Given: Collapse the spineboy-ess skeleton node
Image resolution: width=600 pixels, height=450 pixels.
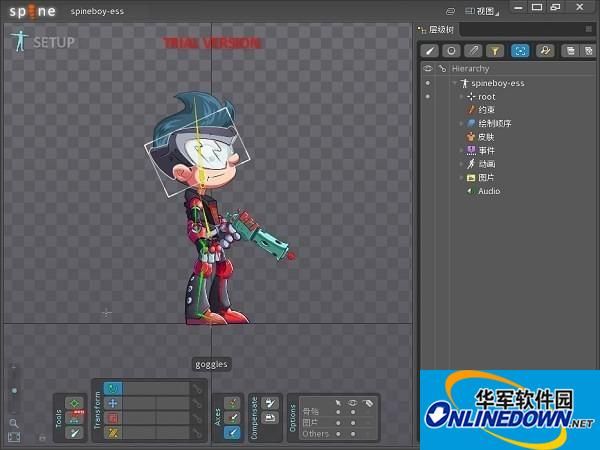Looking at the screenshot, I should point(454,83).
